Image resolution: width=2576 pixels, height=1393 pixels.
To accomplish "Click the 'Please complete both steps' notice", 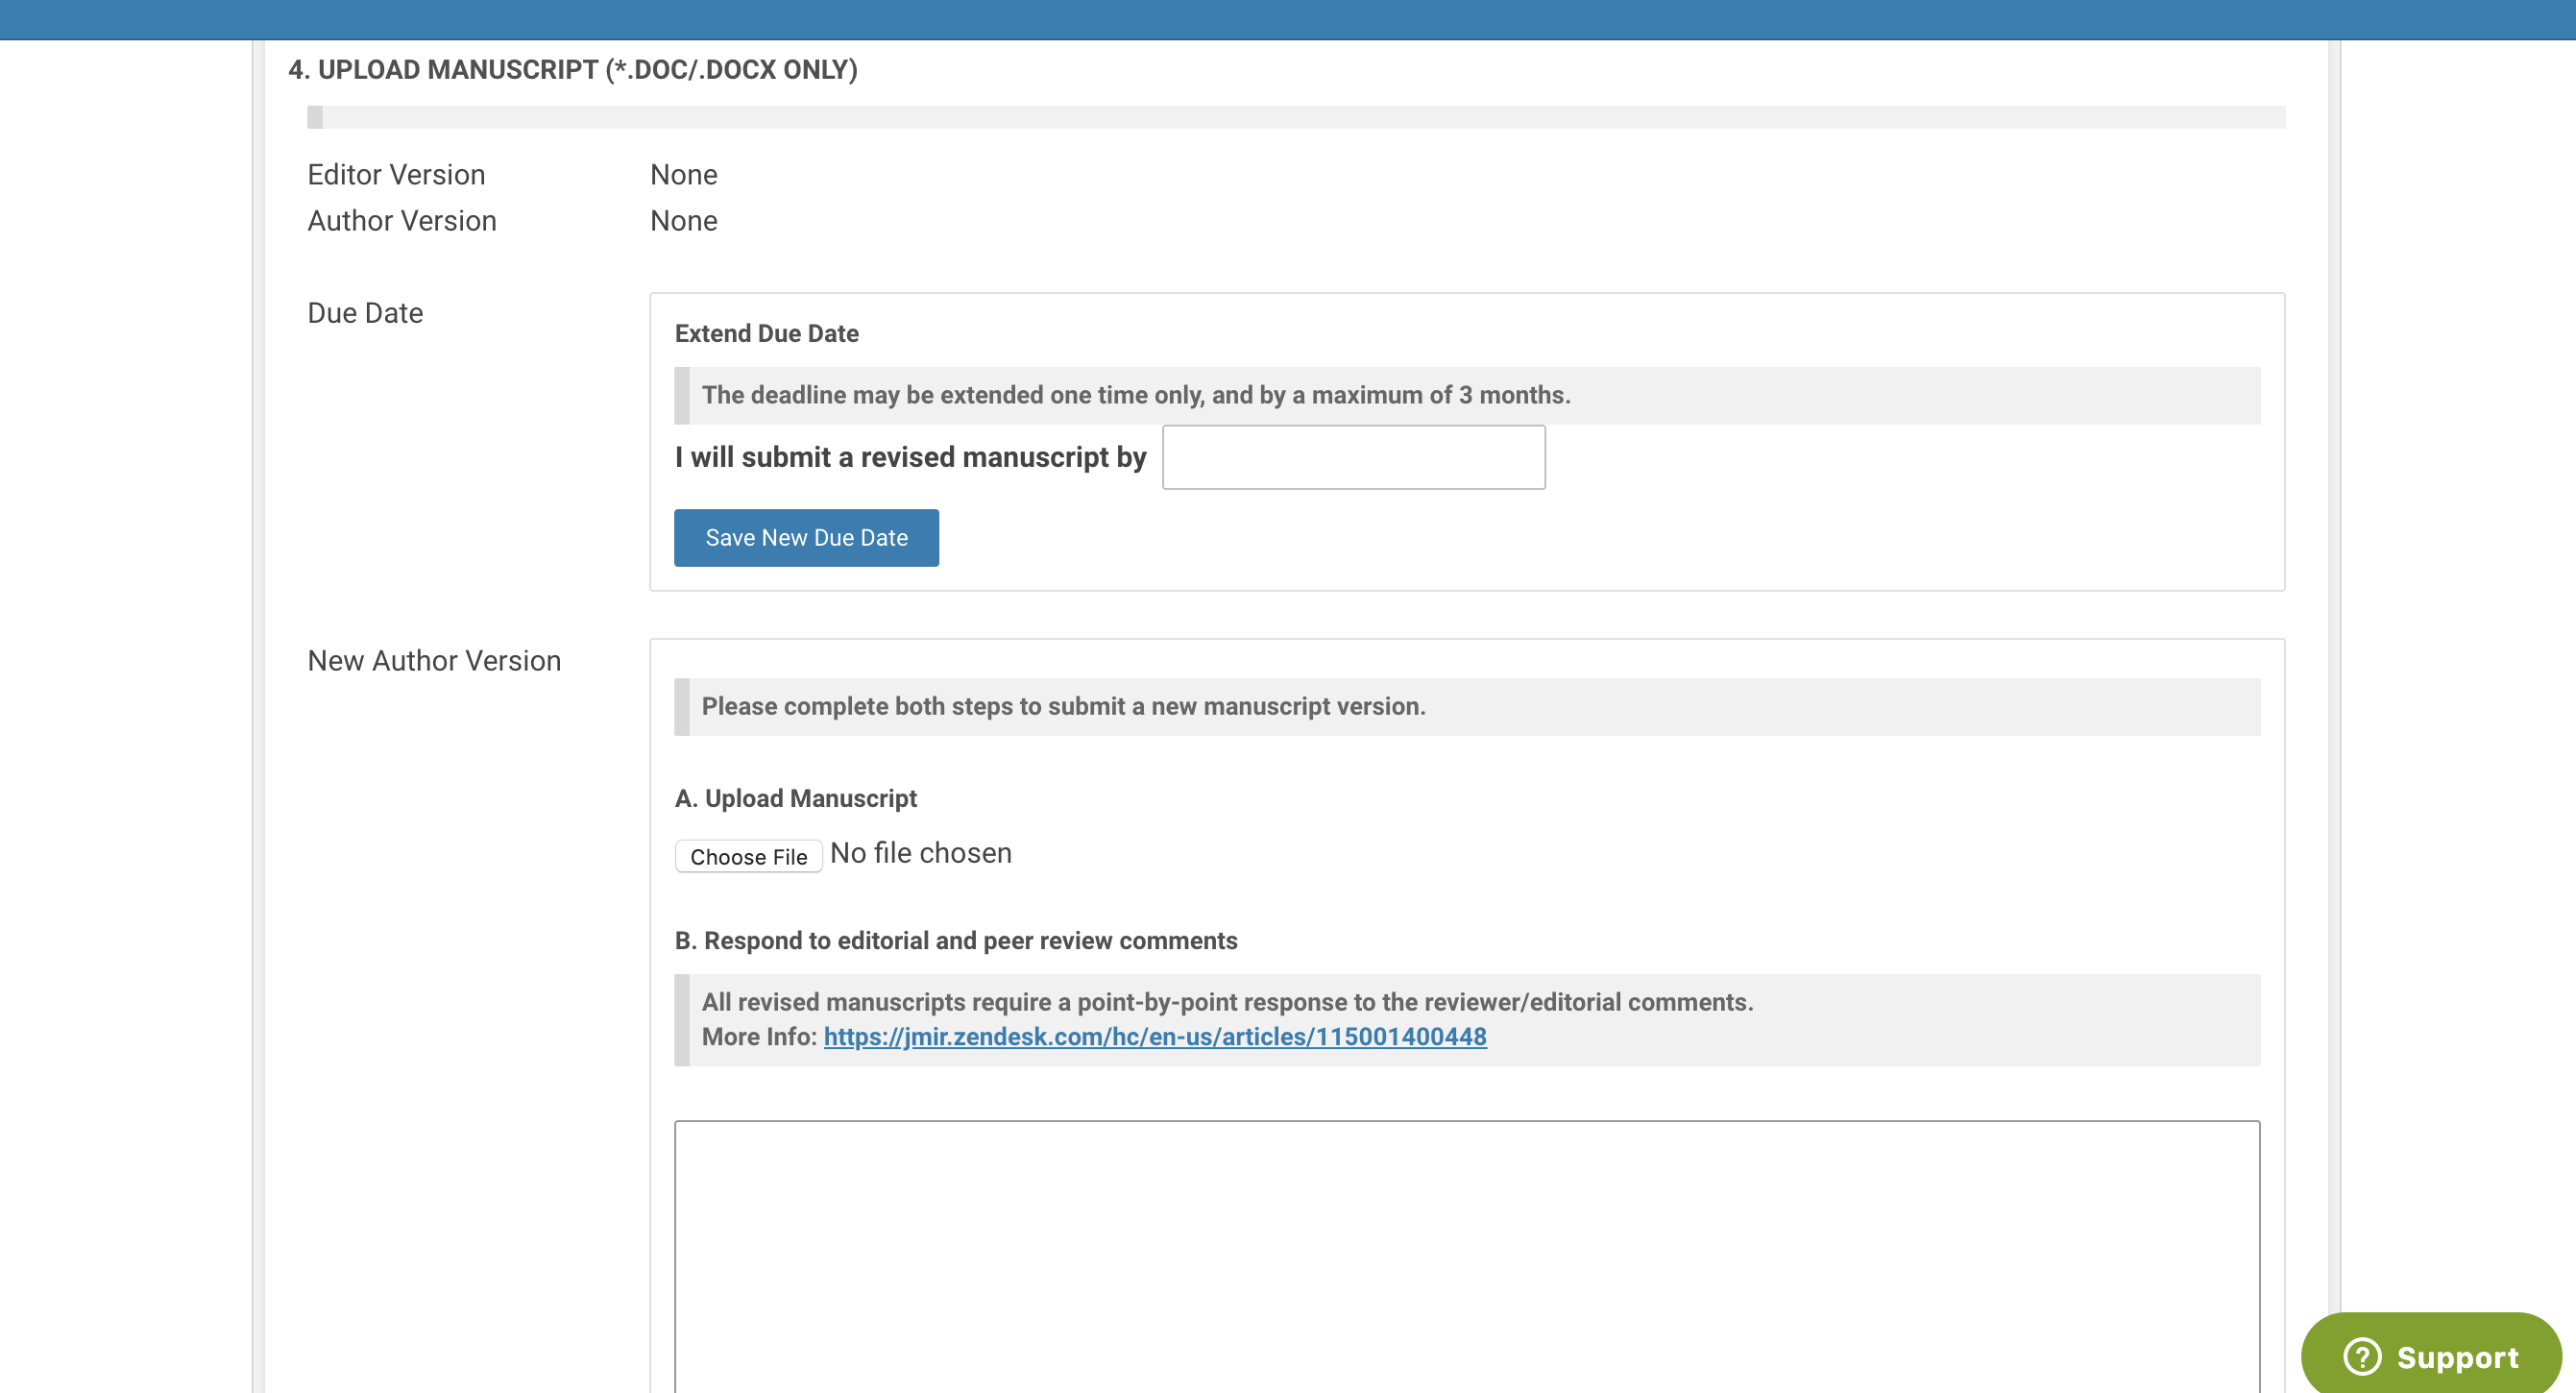I will click(1063, 706).
